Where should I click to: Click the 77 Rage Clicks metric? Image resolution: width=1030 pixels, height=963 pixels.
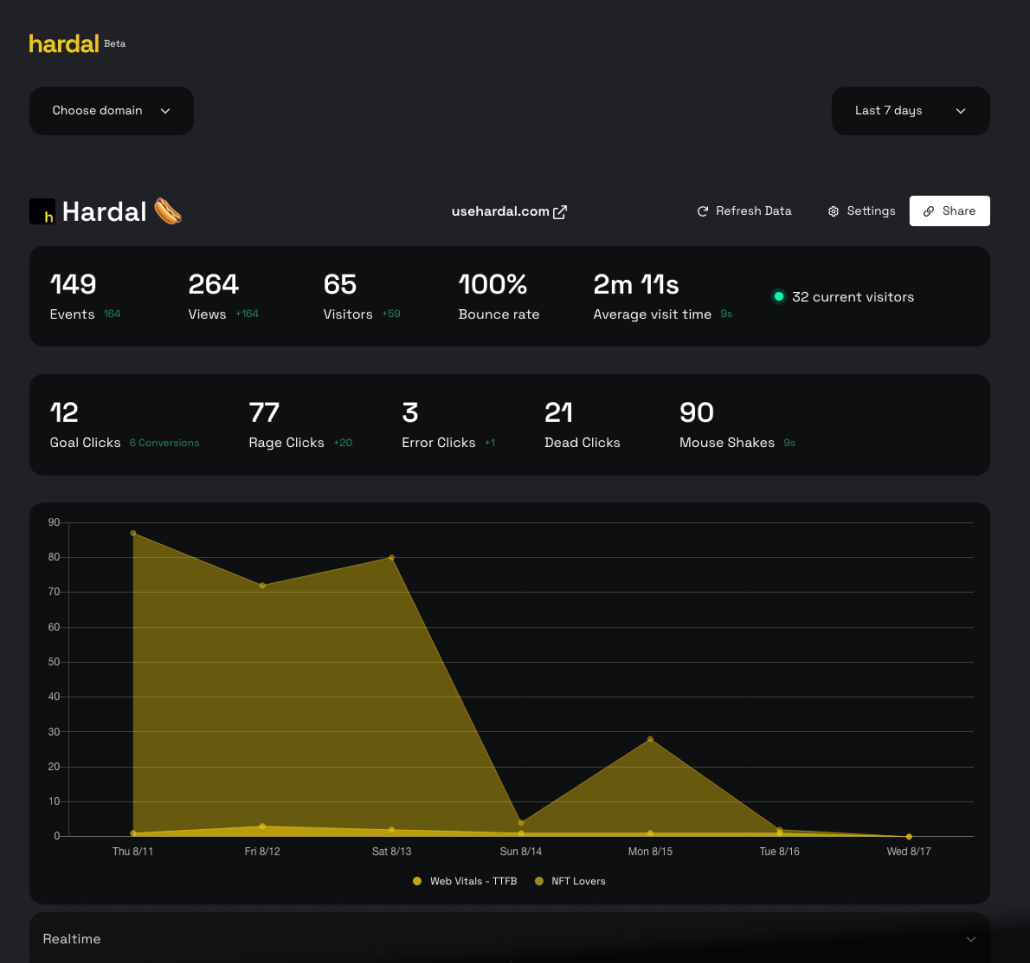tap(300, 425)
